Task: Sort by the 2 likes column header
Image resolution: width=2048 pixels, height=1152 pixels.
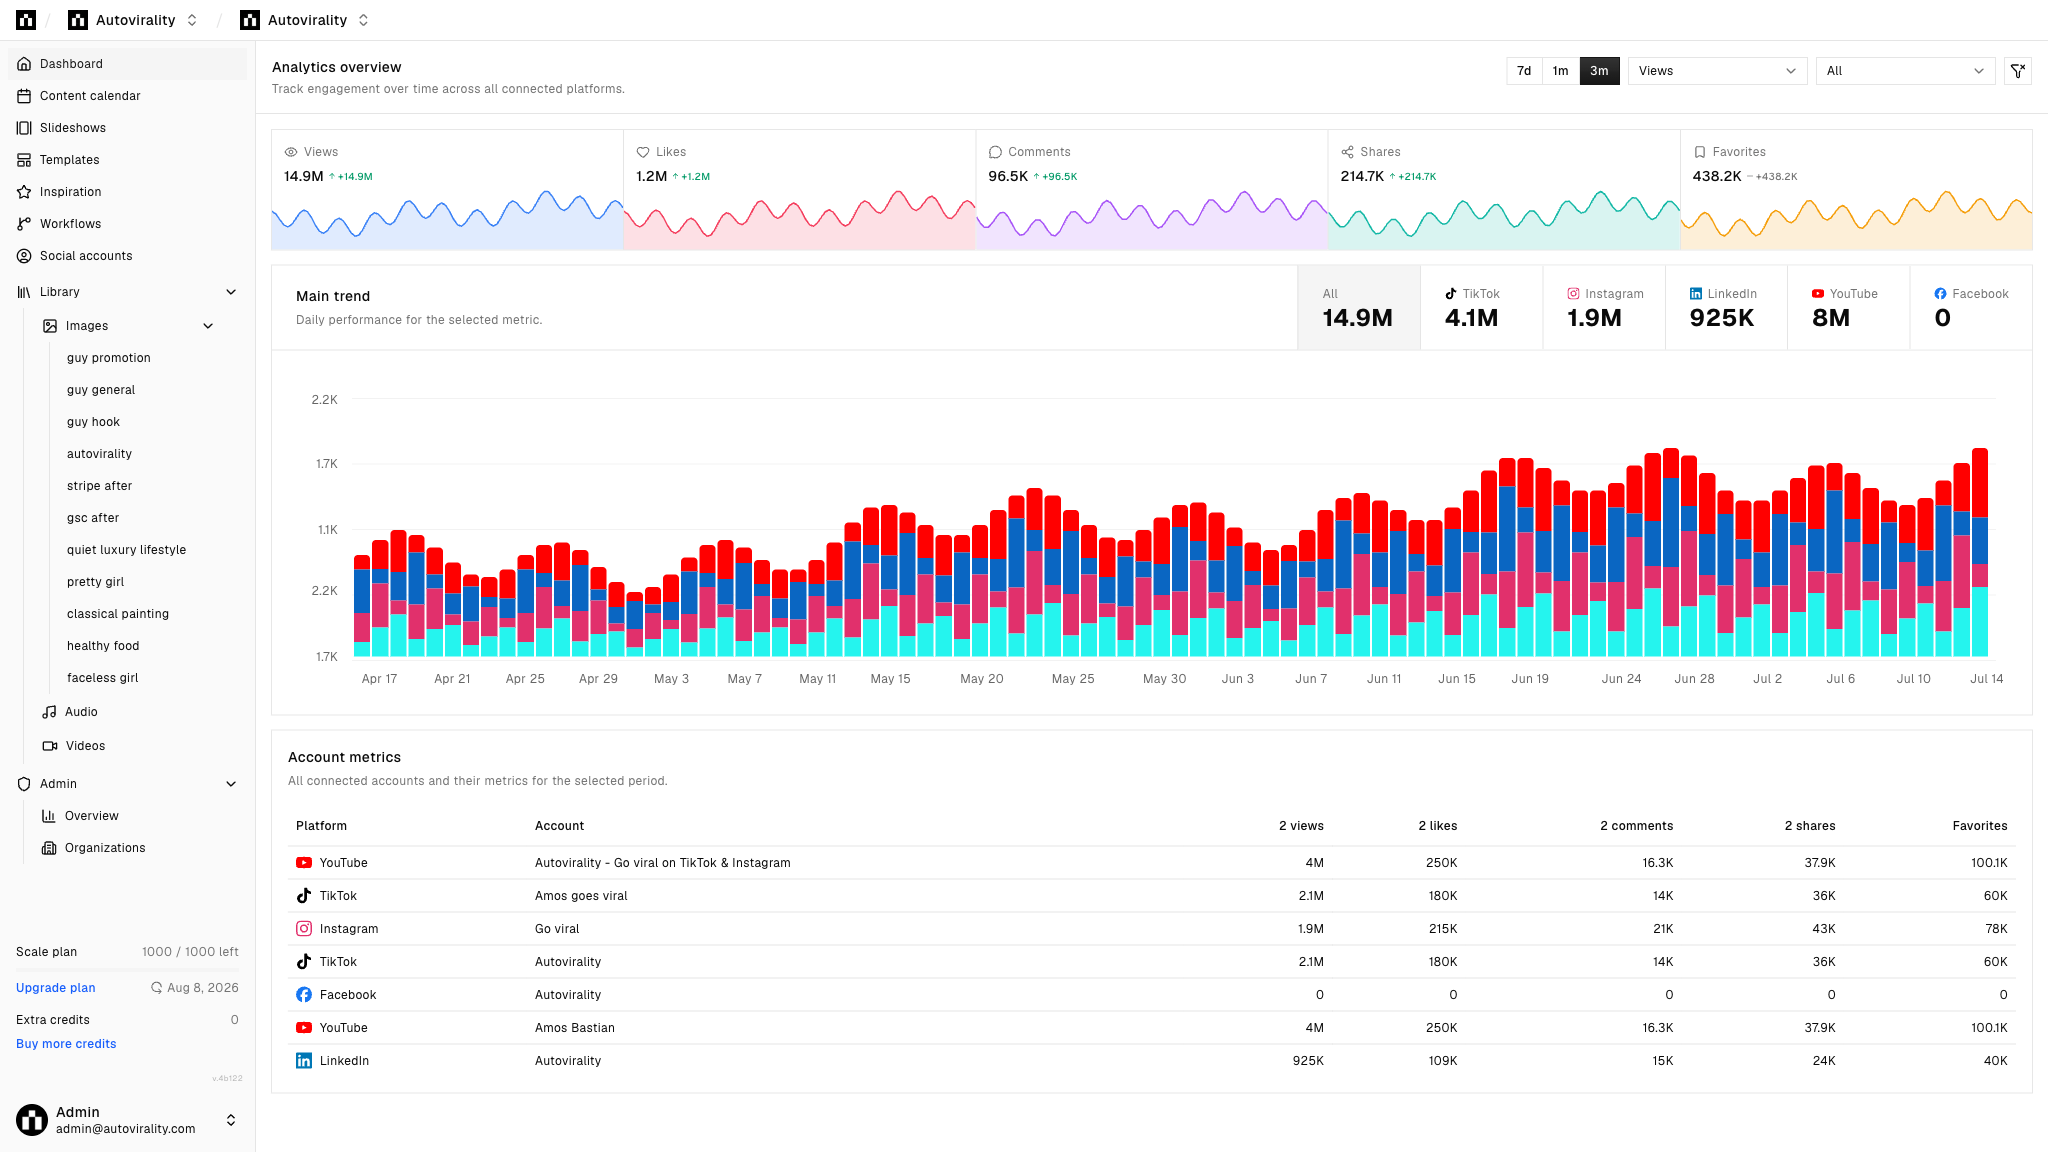Action: click(x=1437, y=826)
